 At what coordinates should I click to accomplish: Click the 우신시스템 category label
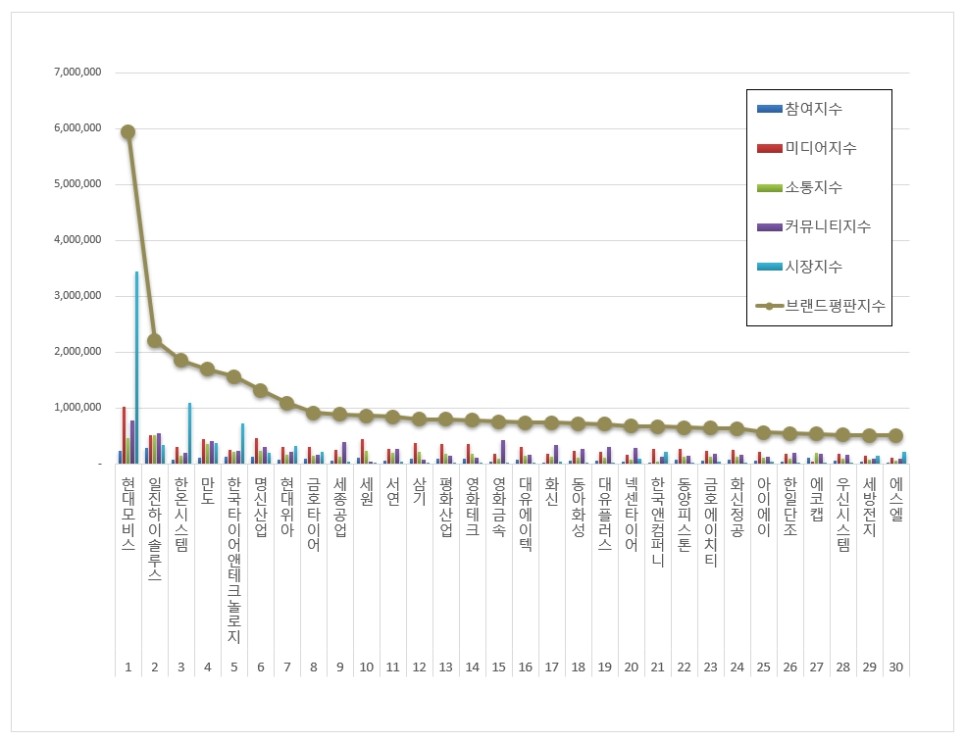tap(843, 514)
